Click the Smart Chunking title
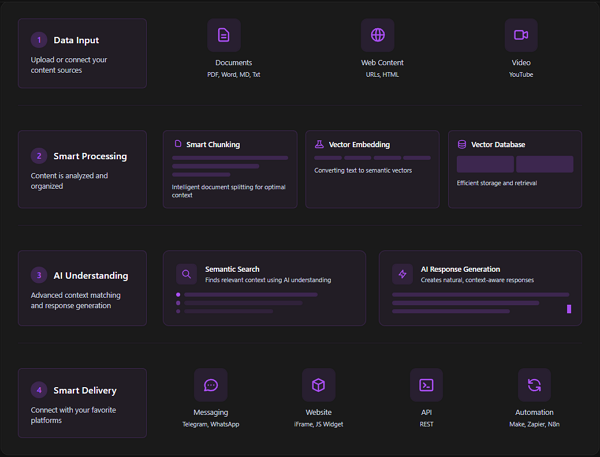 213,145
